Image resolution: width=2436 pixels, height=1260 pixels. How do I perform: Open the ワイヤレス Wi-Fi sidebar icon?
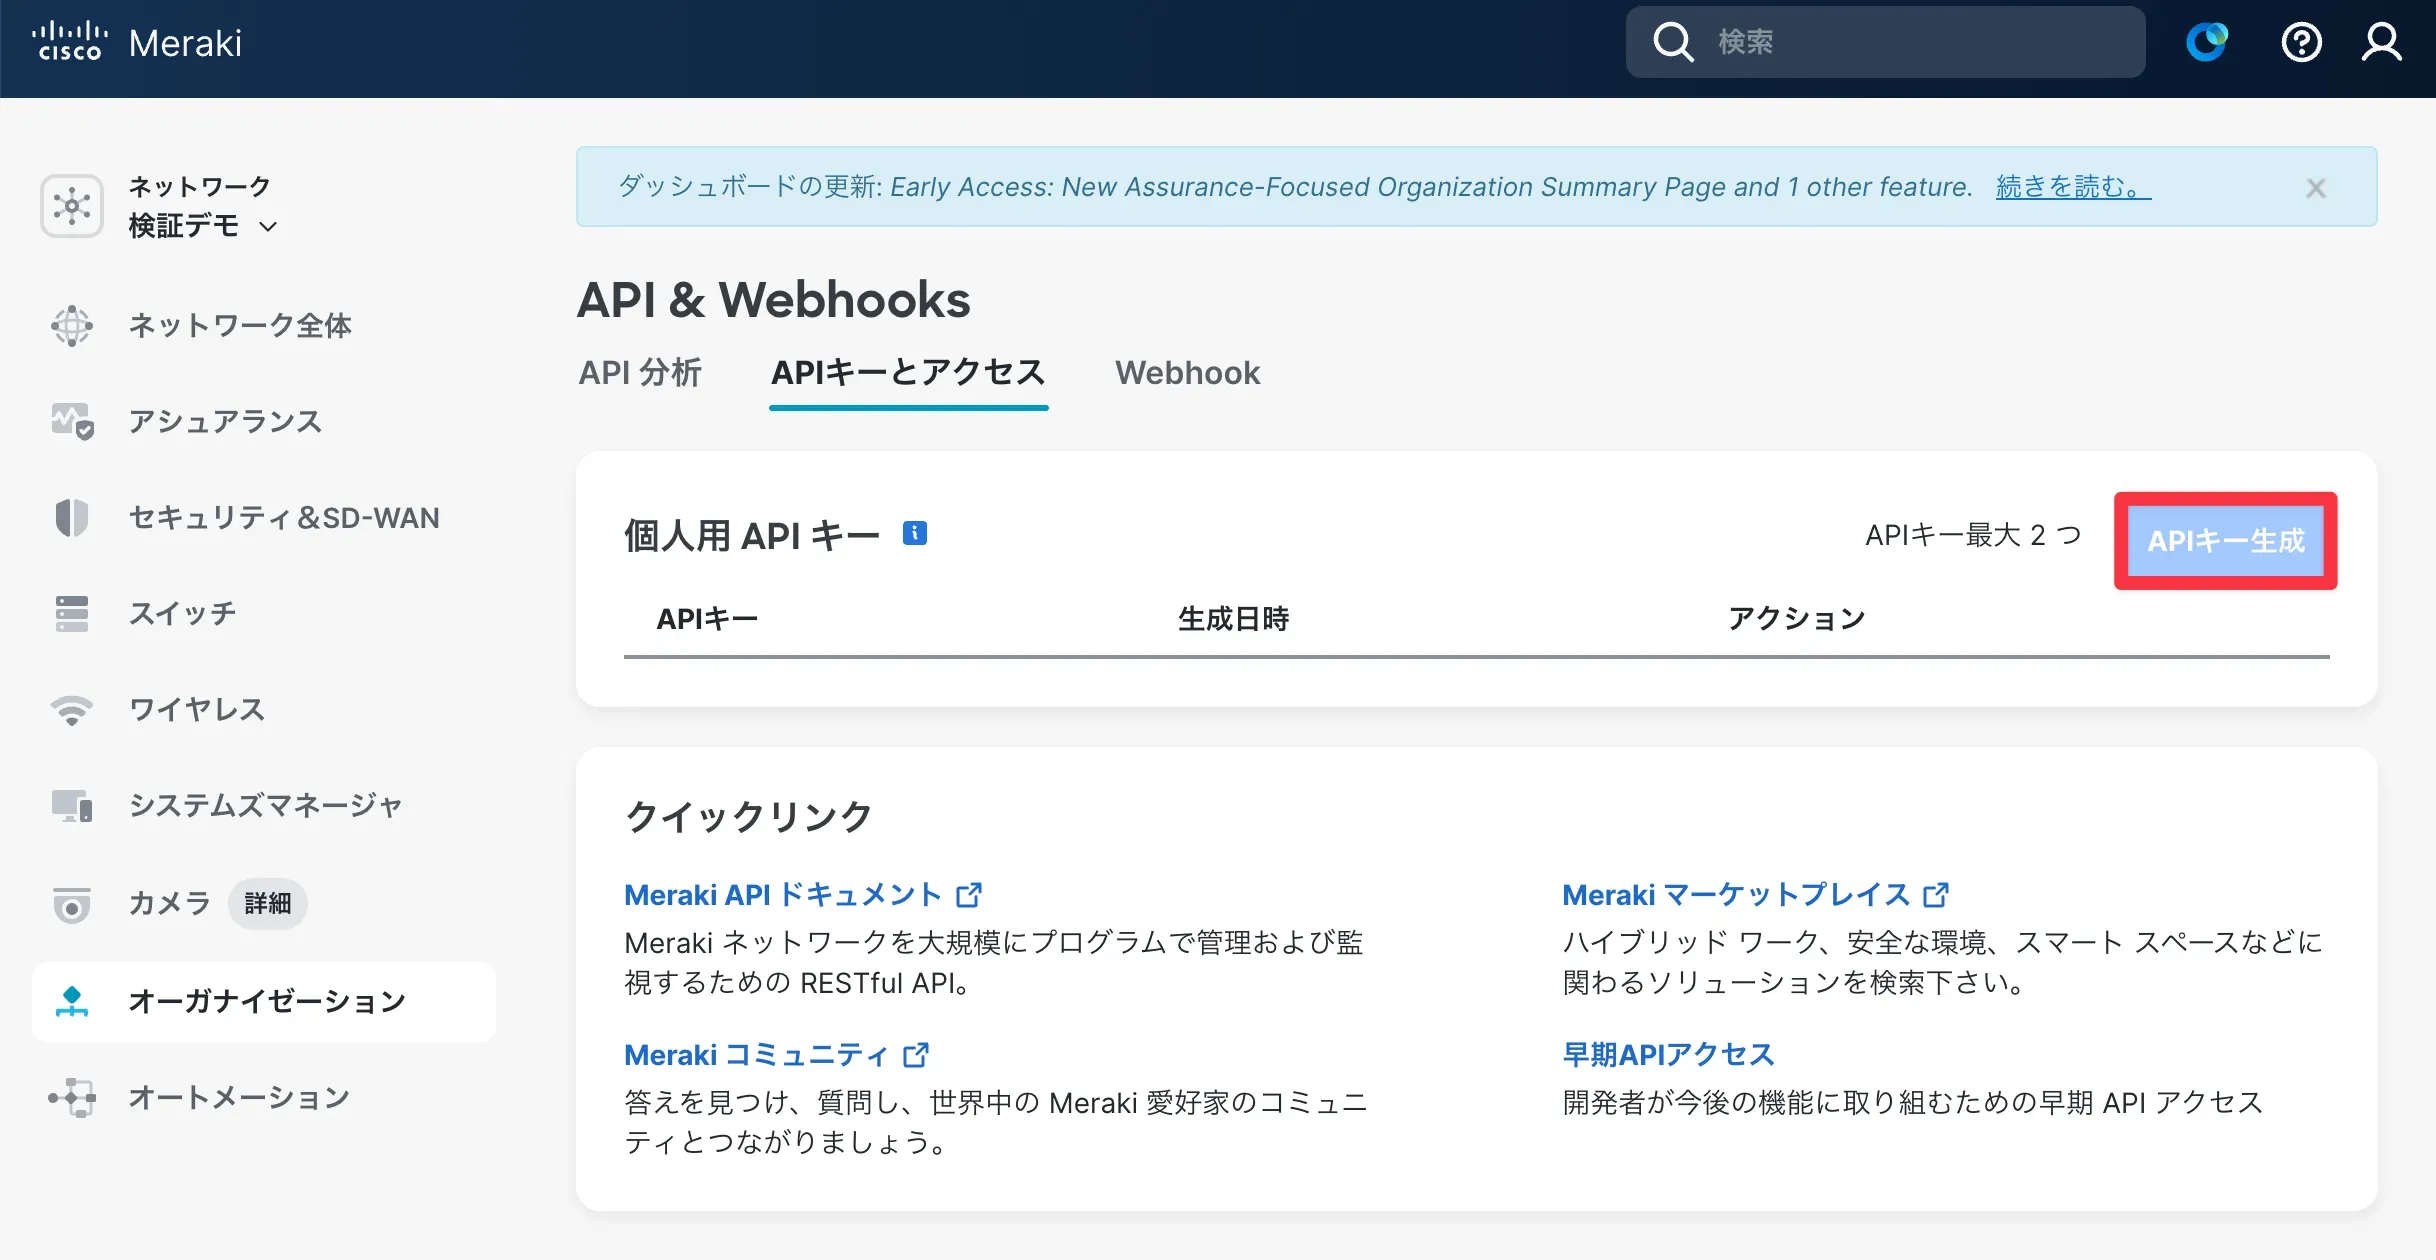click(72, 710)
